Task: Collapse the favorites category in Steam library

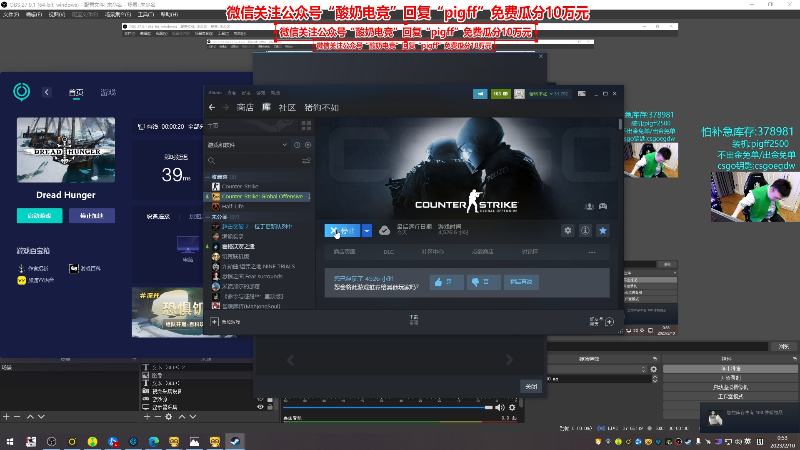Action: point(208,177)
